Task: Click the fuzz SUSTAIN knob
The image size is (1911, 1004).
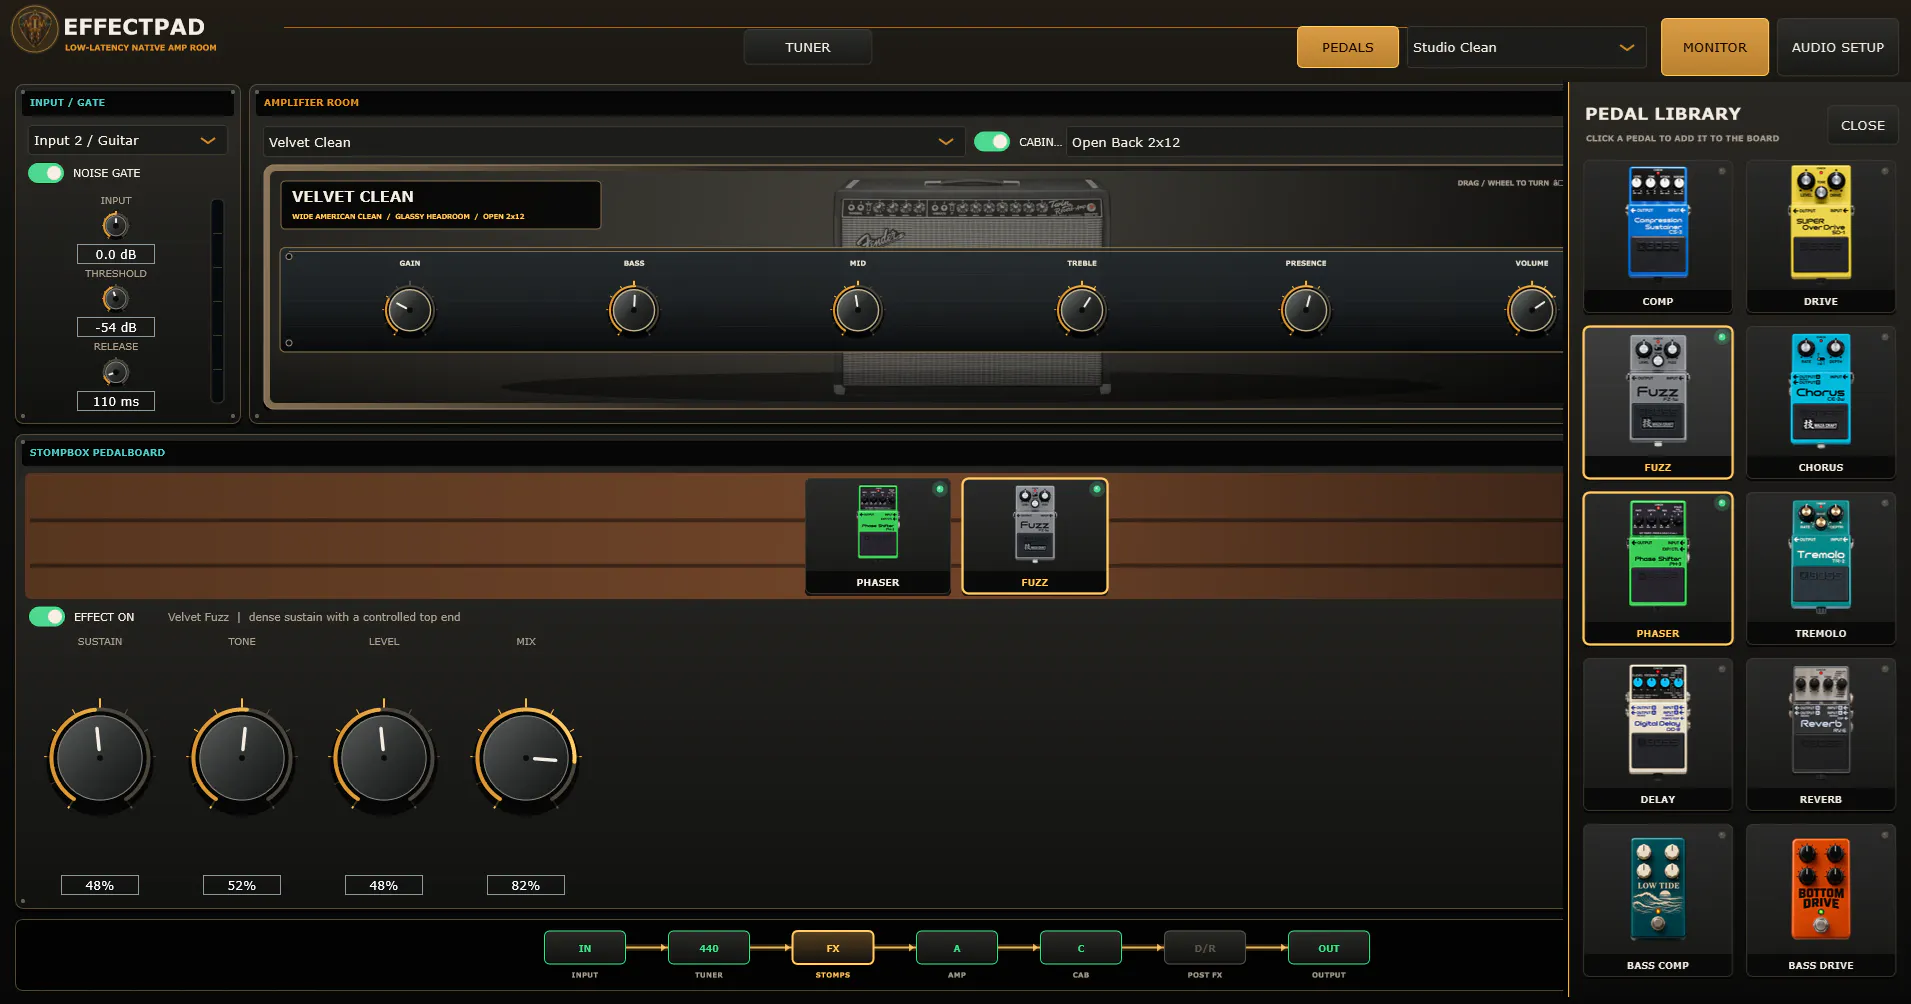Action: (x=99, y=757)
